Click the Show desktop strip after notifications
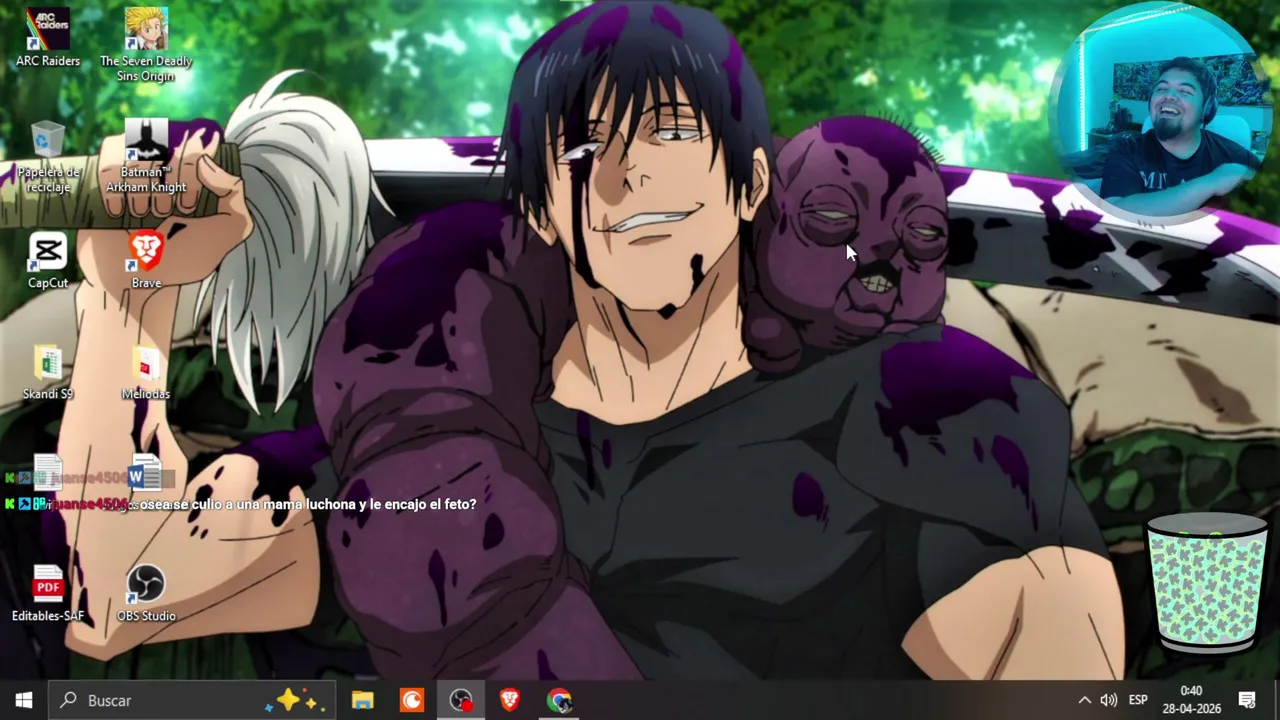1280x720 pixels. [x=1277, y=700]
